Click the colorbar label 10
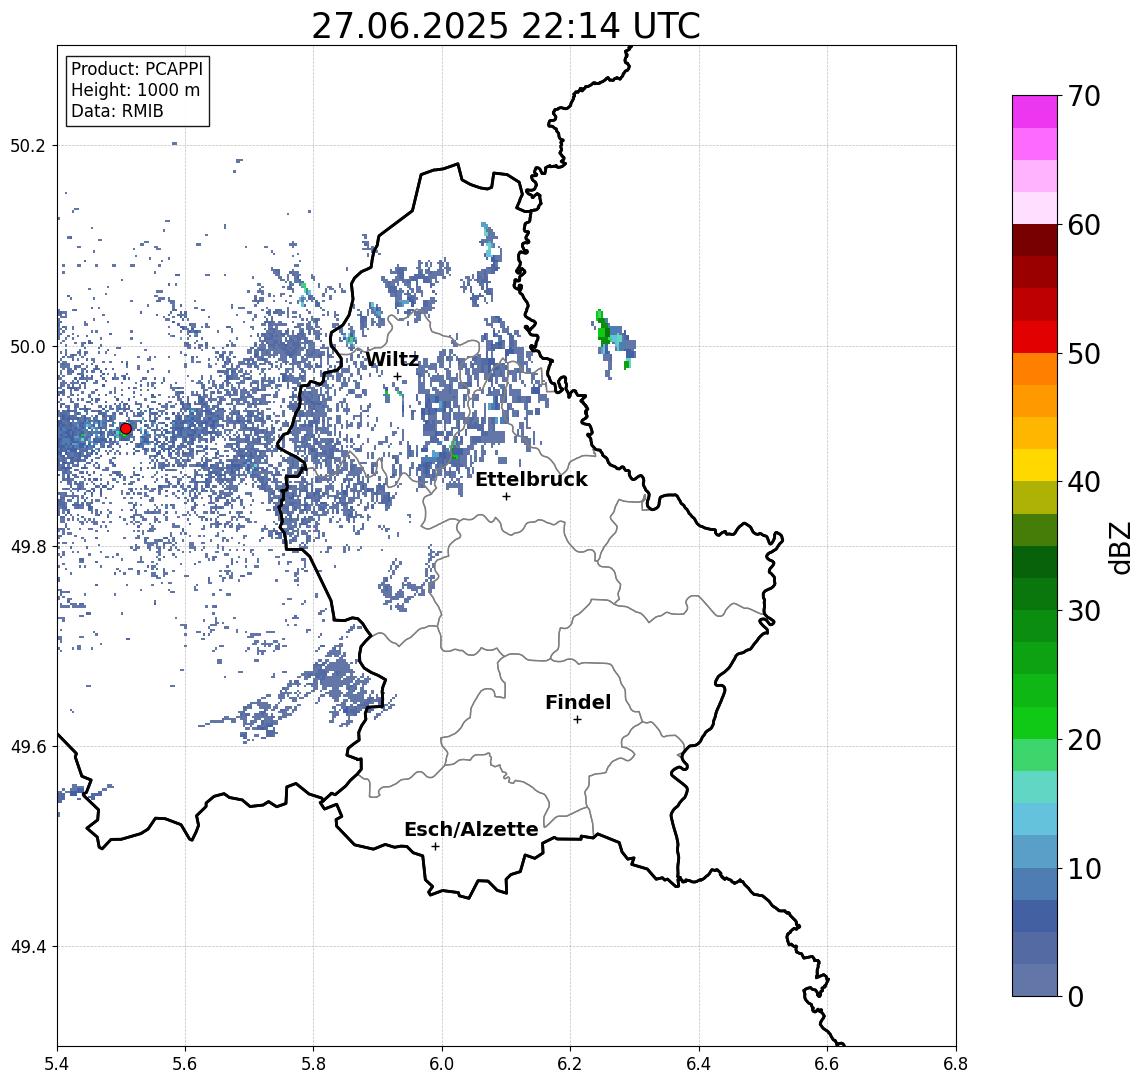 click(x=1084, y=869)
